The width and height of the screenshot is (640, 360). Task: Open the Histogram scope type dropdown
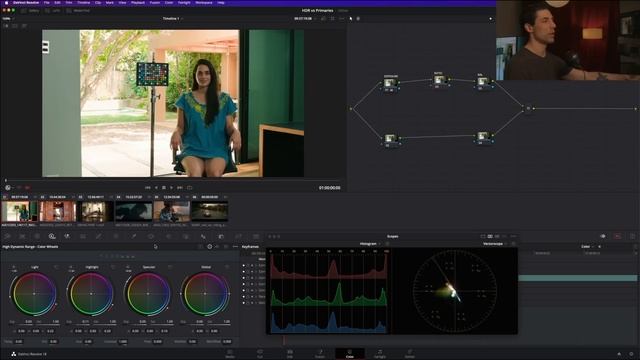tap(370, 244)
